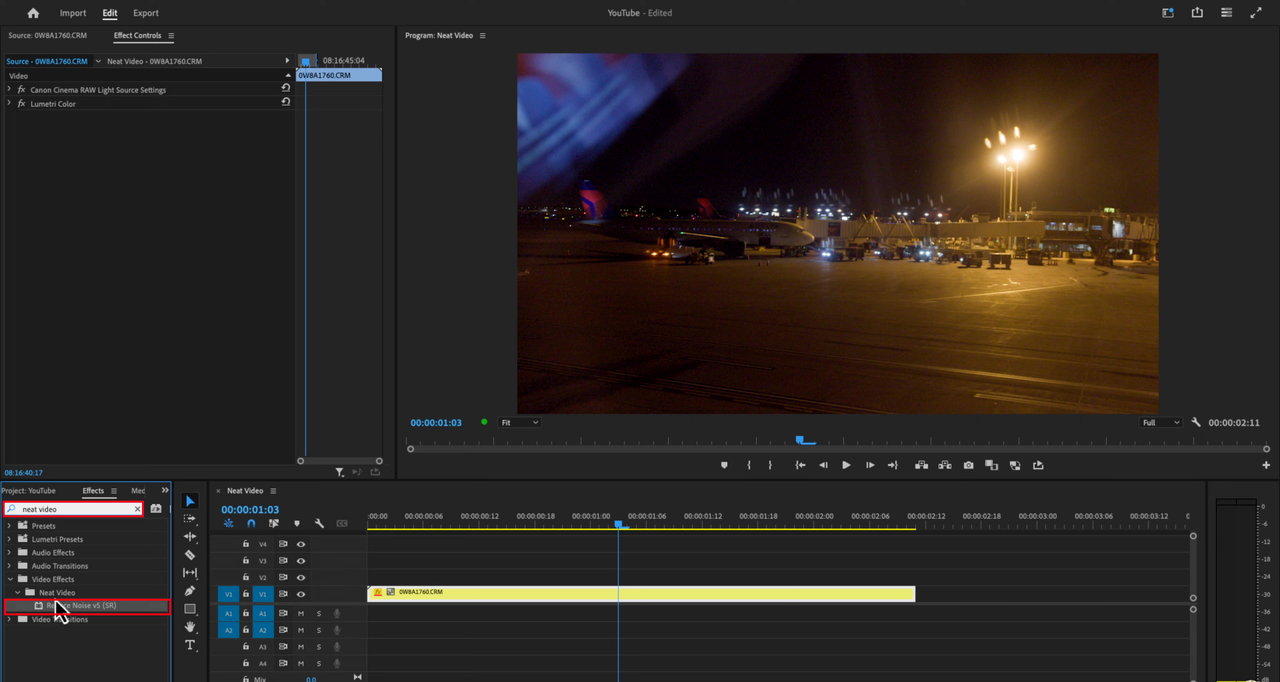Viewport: 1280px width, 682px height.
Task: Open timeline display settings wrench
Action: [319, 523]
